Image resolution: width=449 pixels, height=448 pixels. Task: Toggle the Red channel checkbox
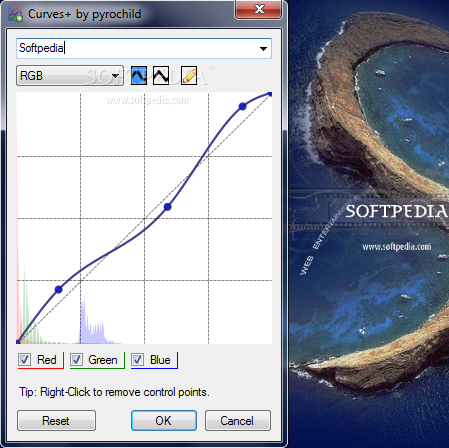click(25, 360)
